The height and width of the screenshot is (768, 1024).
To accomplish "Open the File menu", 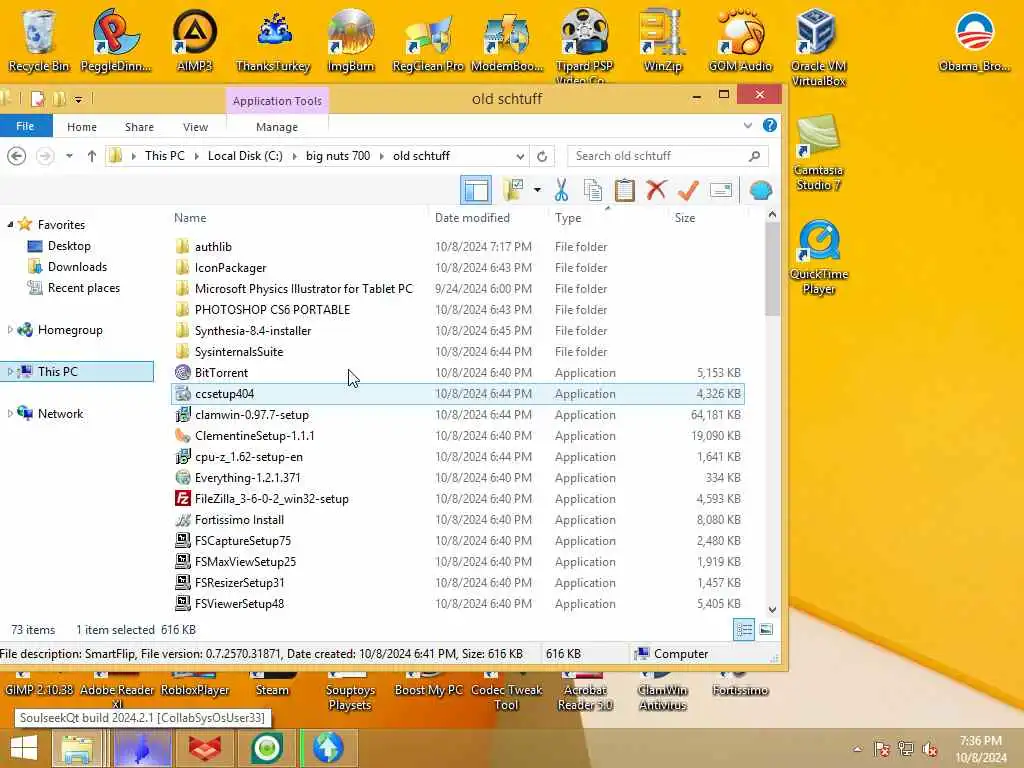I will 25,126.
